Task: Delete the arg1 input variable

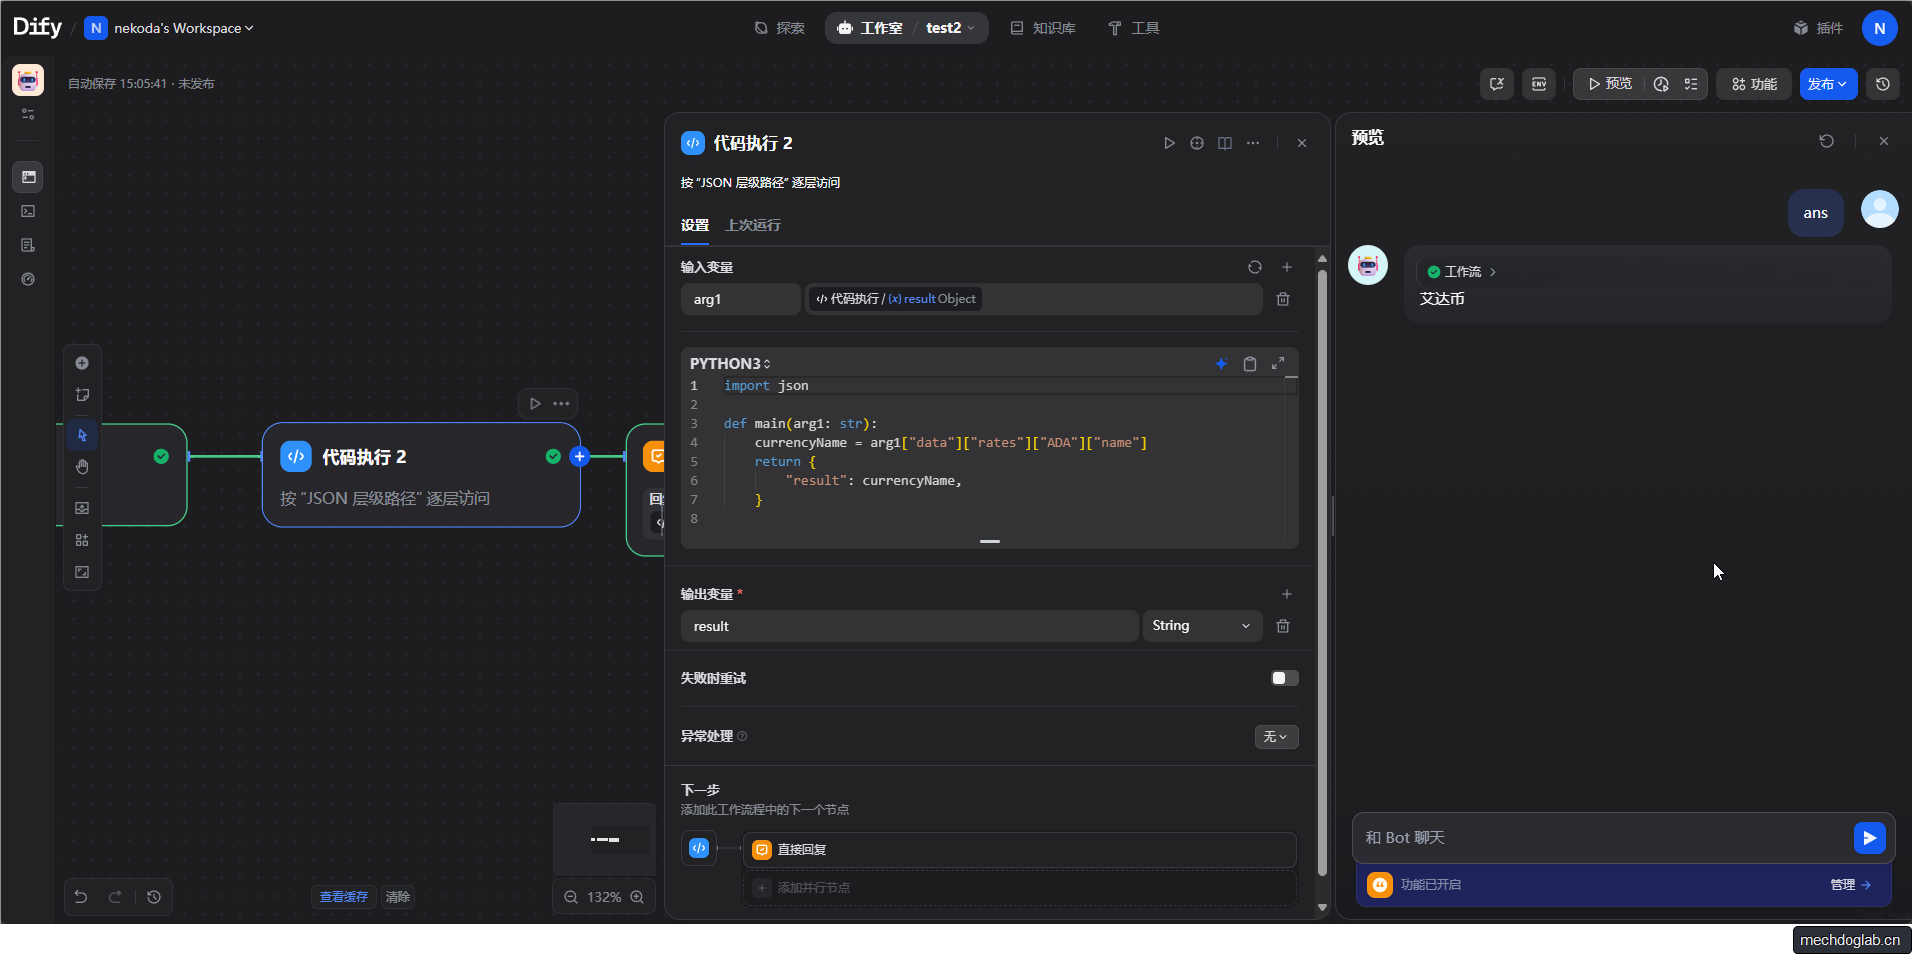Action: pos(1283,299)
